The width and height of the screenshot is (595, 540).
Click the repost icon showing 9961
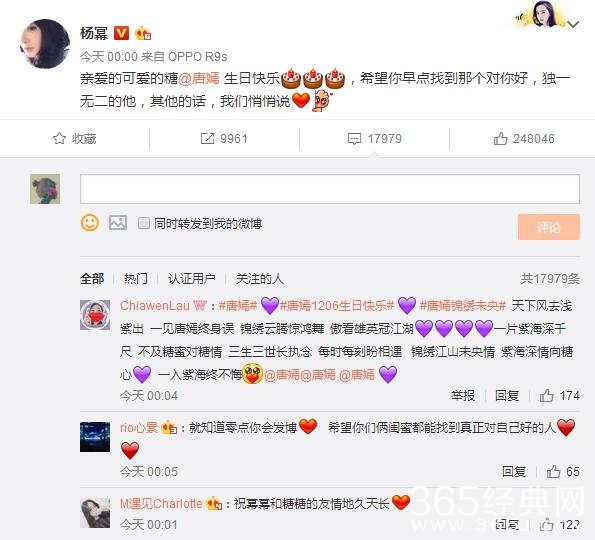click(x=207, y=139)
